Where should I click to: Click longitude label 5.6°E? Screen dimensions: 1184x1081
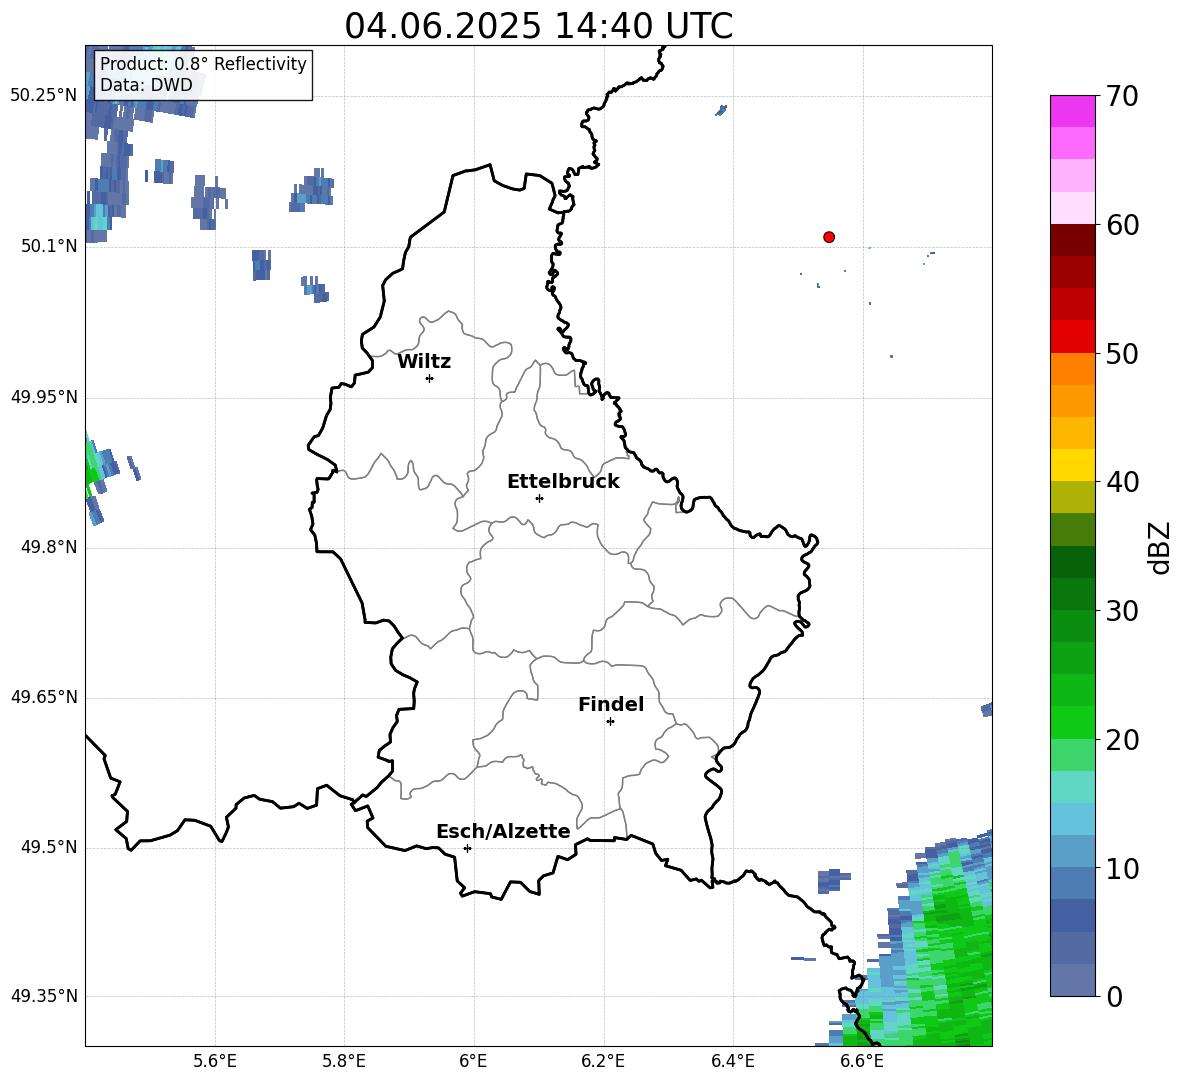[x=215, y=1061]
